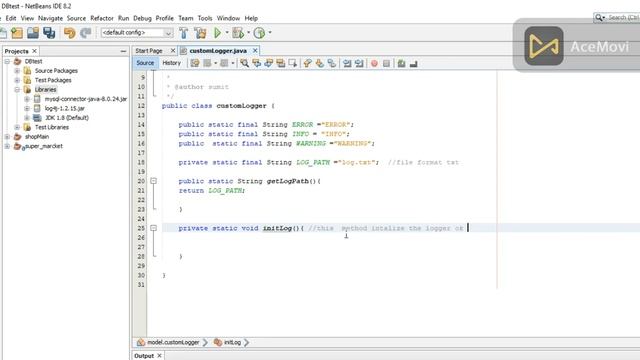Collapse the DBtest project node
This screenshot has height=360, width=640.
[x=7, y=61]
